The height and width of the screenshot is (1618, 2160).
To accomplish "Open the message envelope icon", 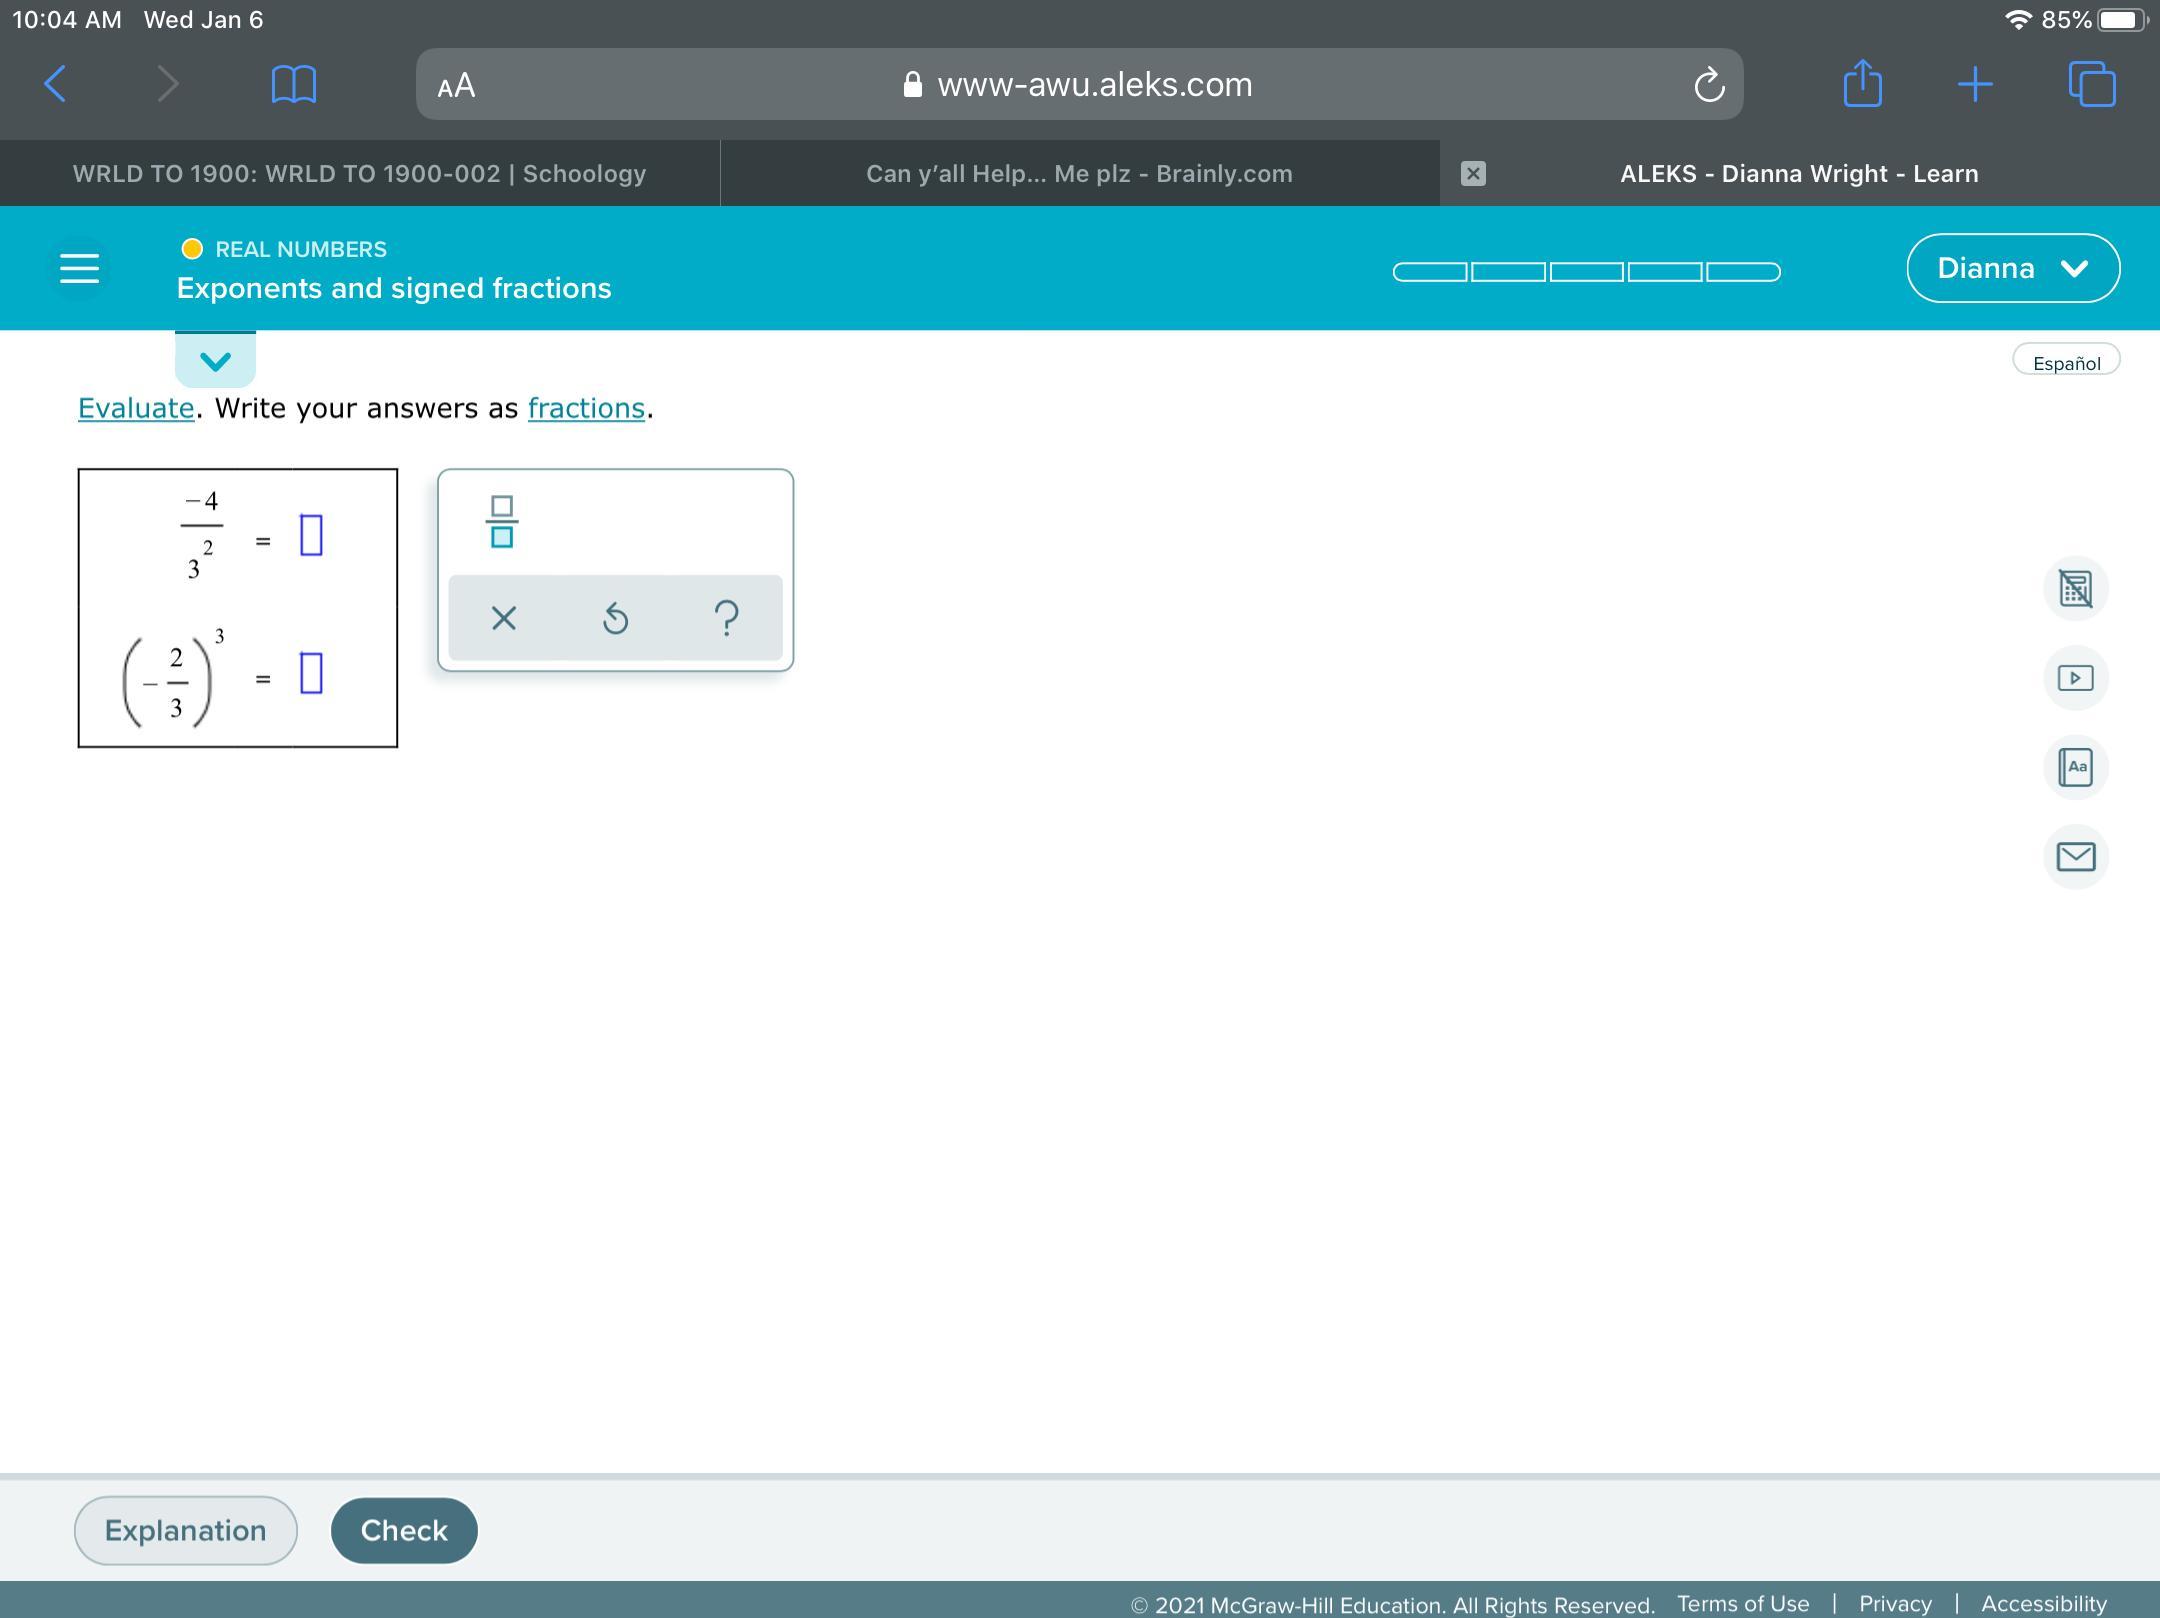I will pyautogui.click(x=2075, y=856).
